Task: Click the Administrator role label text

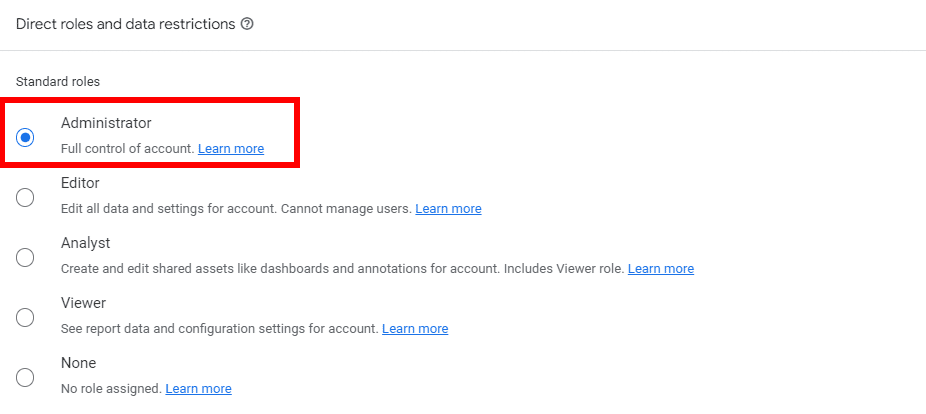Action: 106,123
